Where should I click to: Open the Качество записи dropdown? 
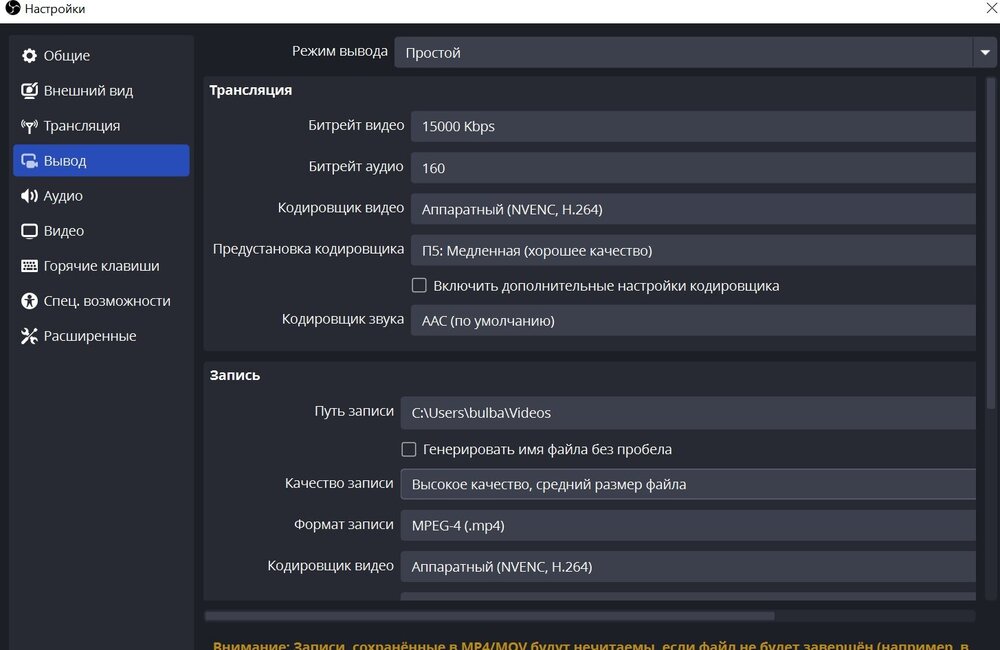[x=687, y=484]
